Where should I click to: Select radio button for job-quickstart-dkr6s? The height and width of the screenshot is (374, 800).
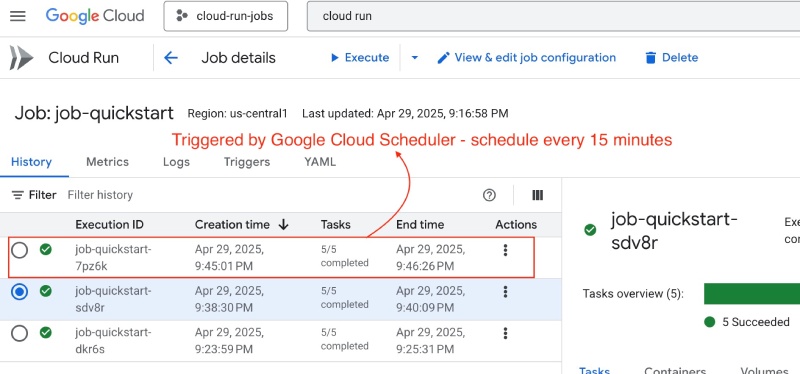[x=19, y=333]
